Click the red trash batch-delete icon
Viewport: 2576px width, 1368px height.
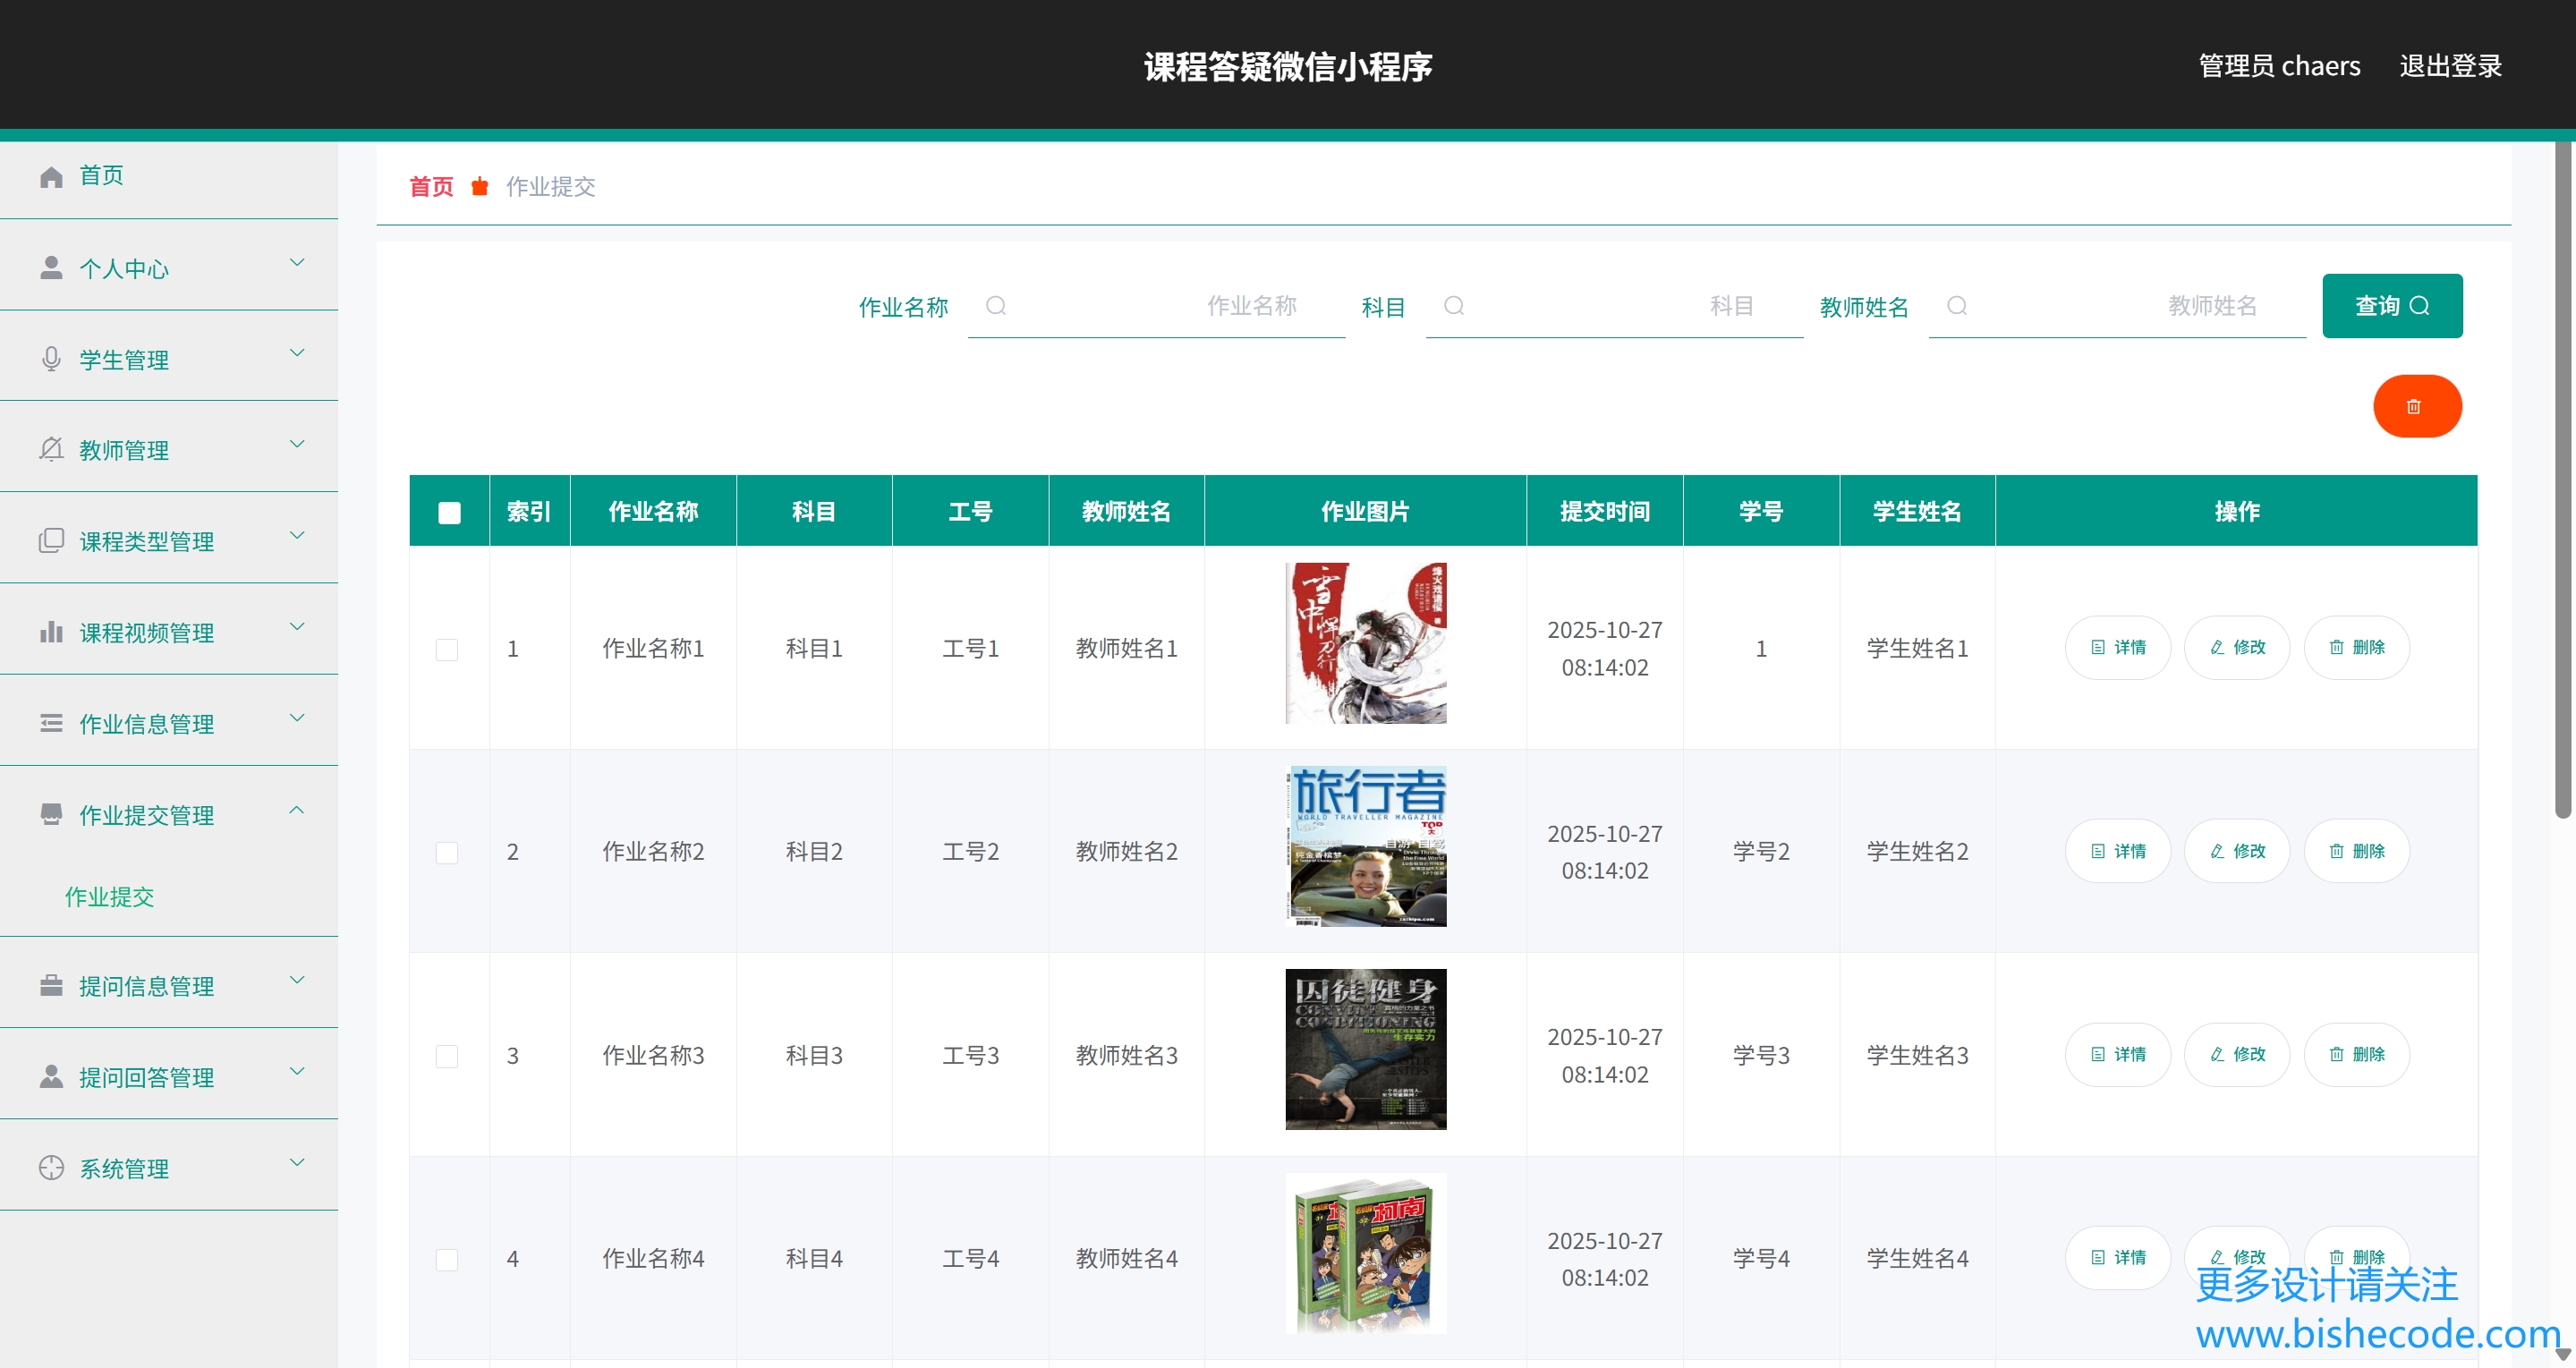coord(2416,406)
